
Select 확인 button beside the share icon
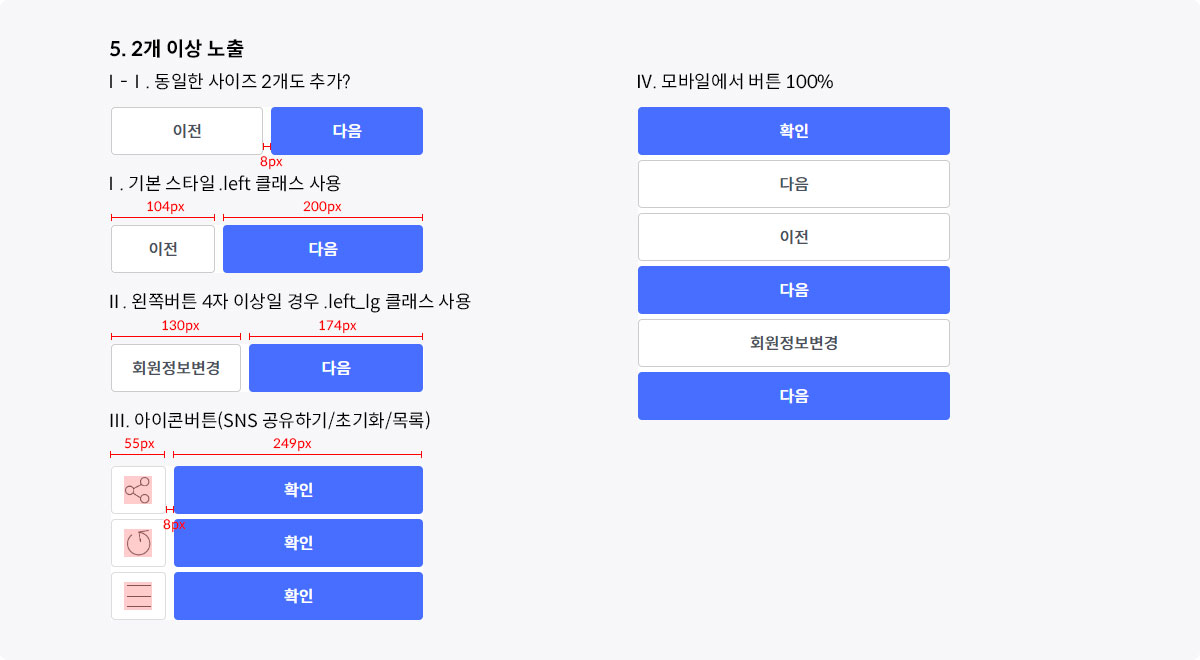pos(298,490)
